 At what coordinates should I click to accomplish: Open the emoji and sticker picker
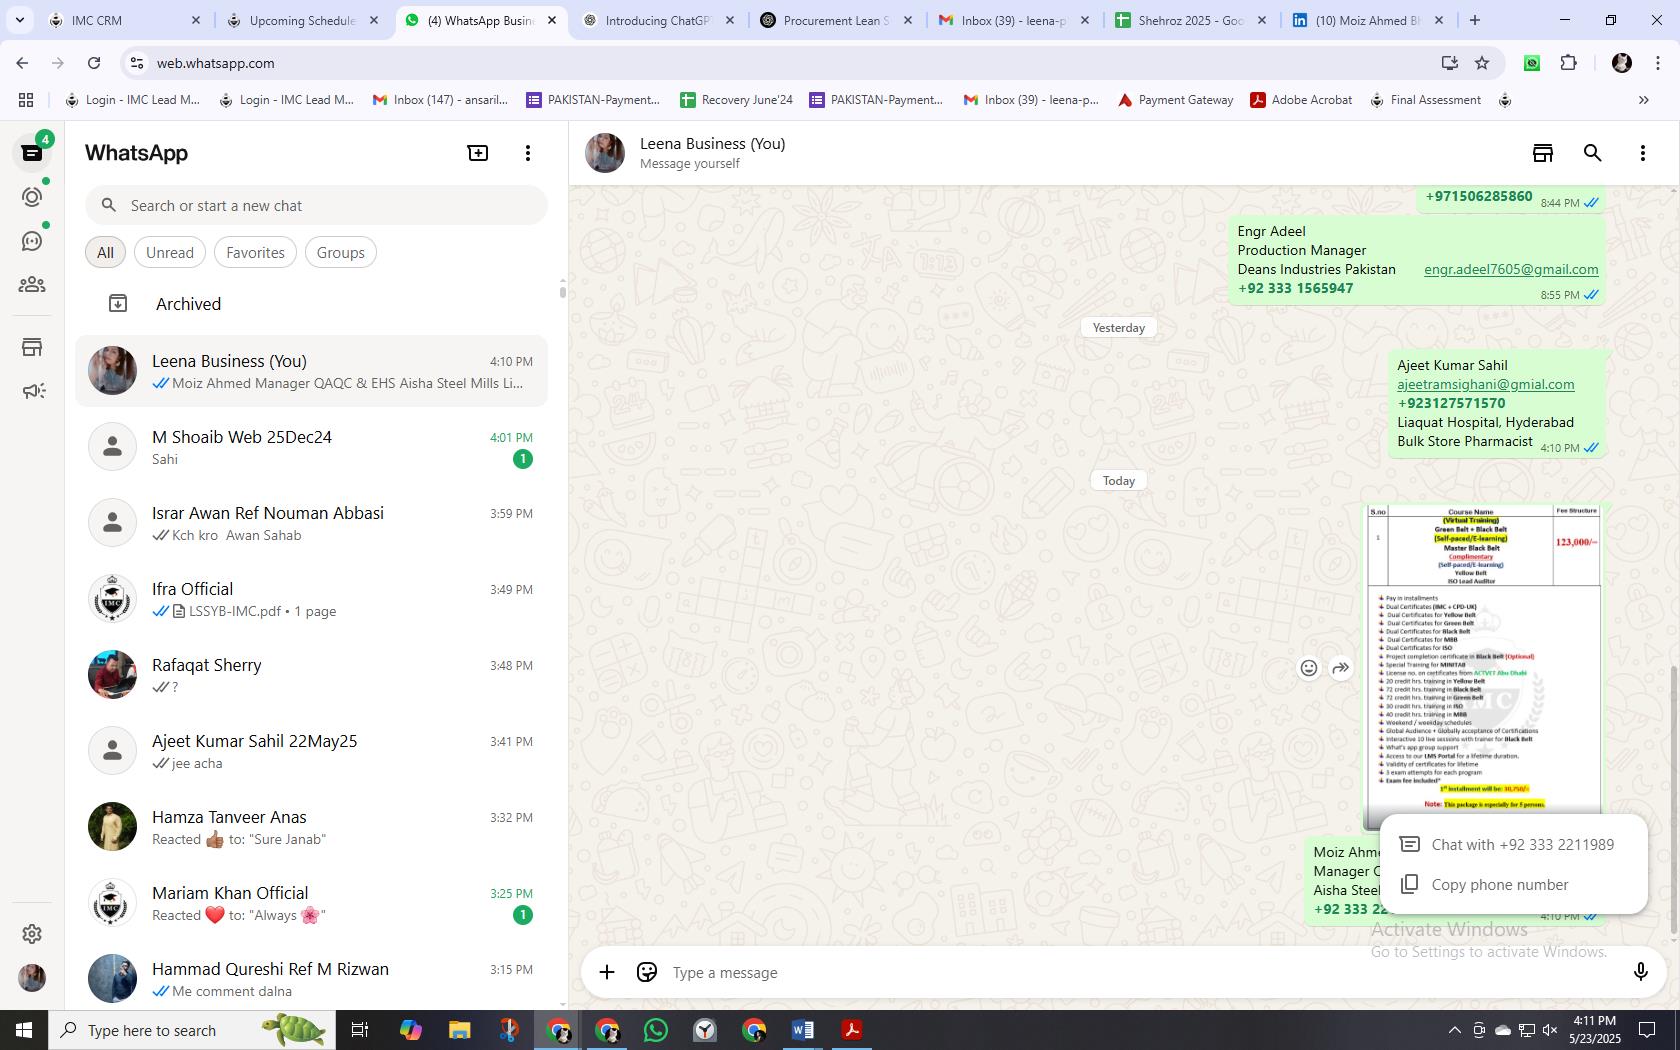647,972
